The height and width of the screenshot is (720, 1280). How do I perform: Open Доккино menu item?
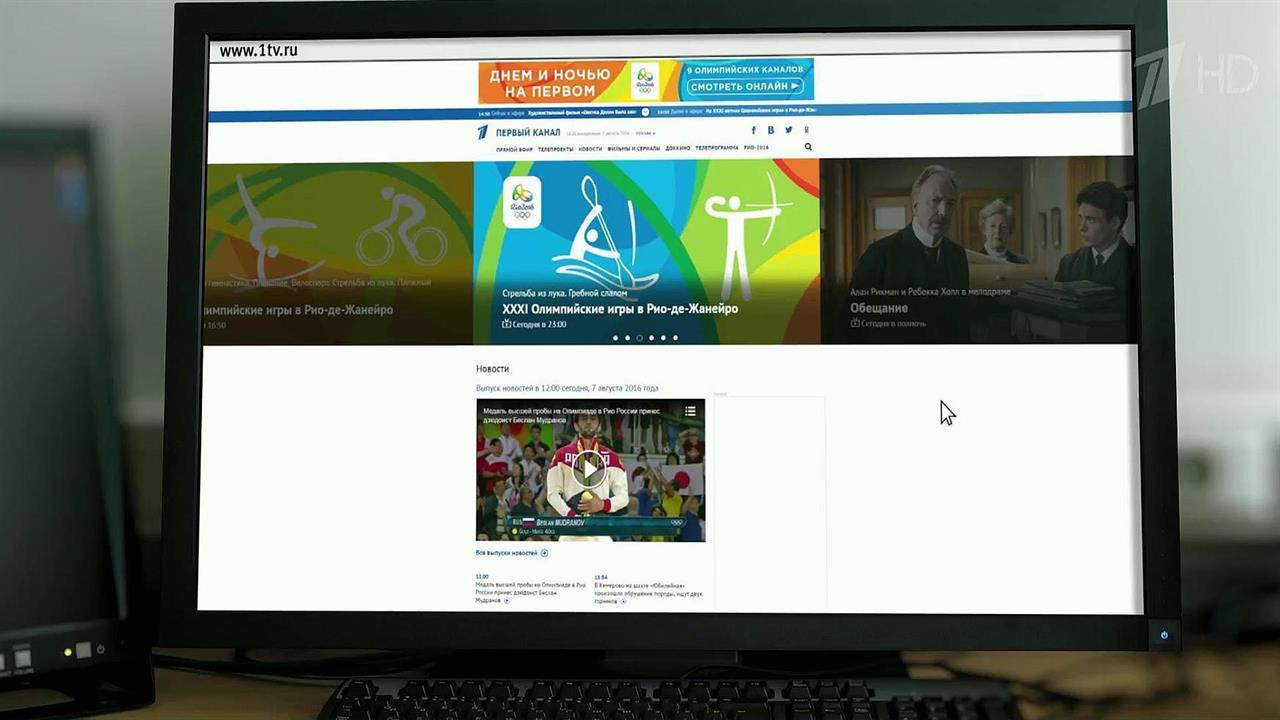(678, 148)
